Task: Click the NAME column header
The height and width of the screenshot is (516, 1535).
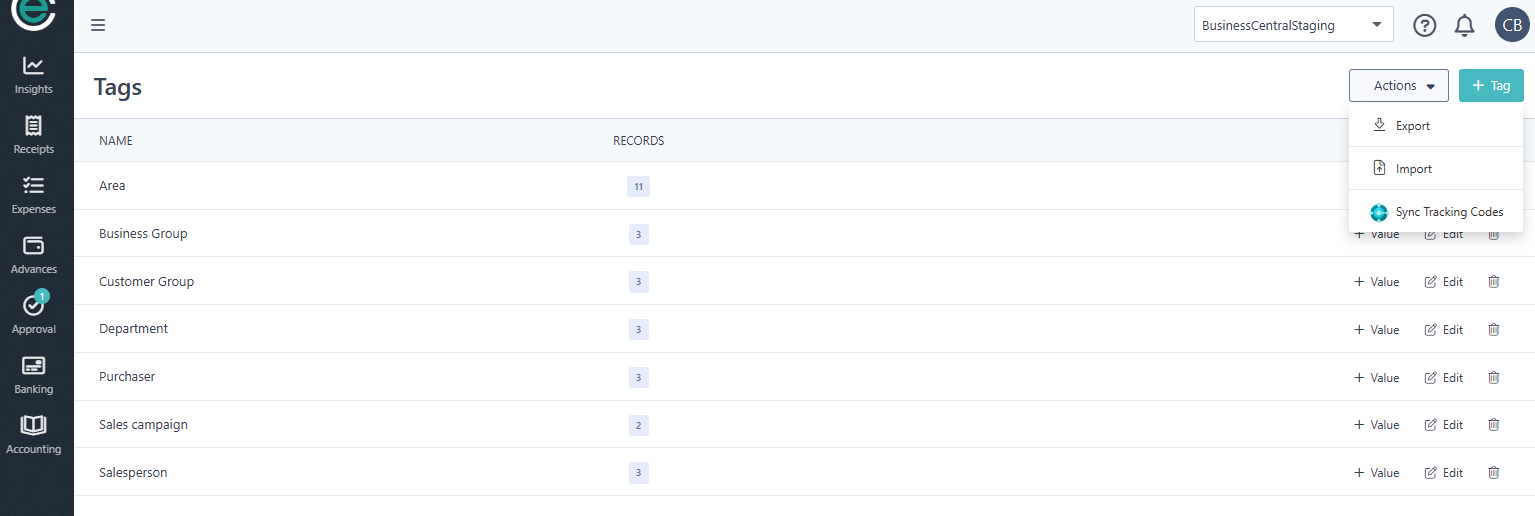Action: [x=116, y=141]
